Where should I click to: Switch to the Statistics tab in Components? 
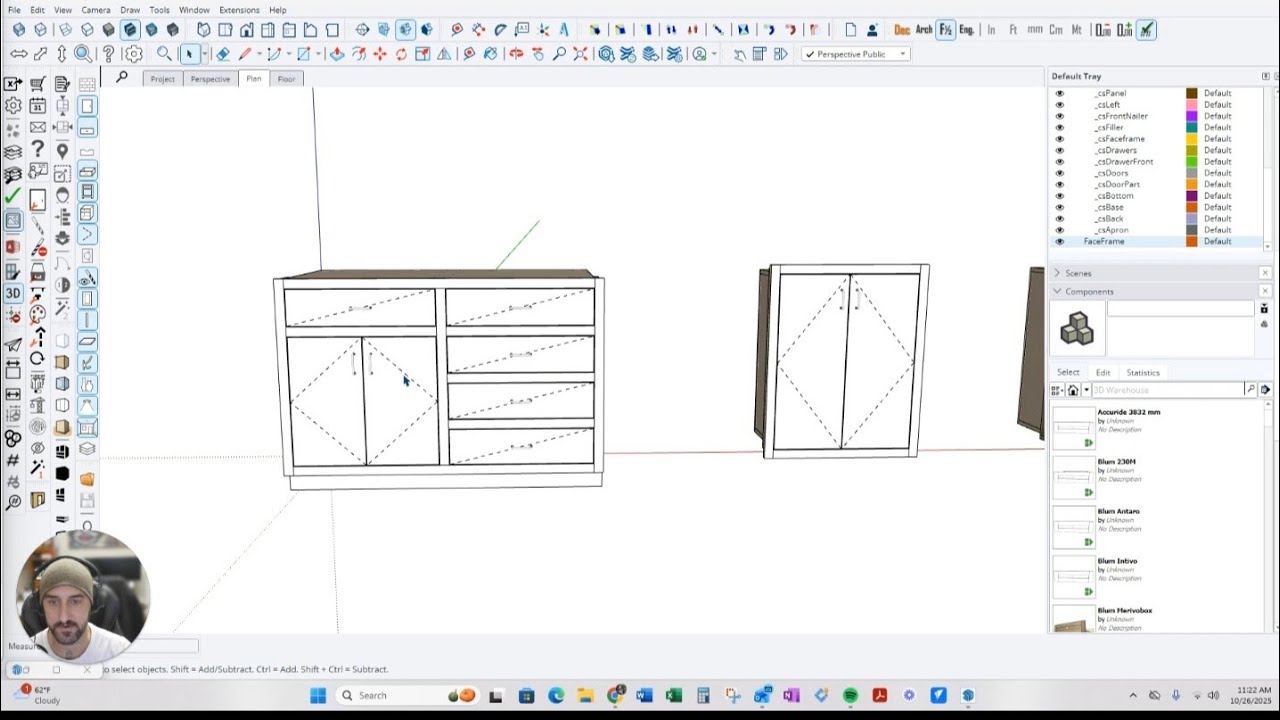coord(1143,372)
